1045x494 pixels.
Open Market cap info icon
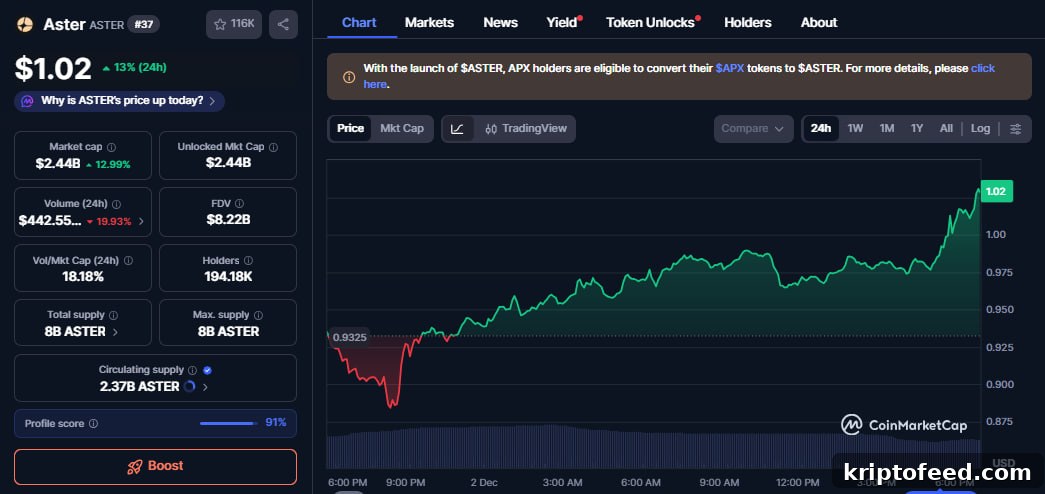click(x=111, y=147)
